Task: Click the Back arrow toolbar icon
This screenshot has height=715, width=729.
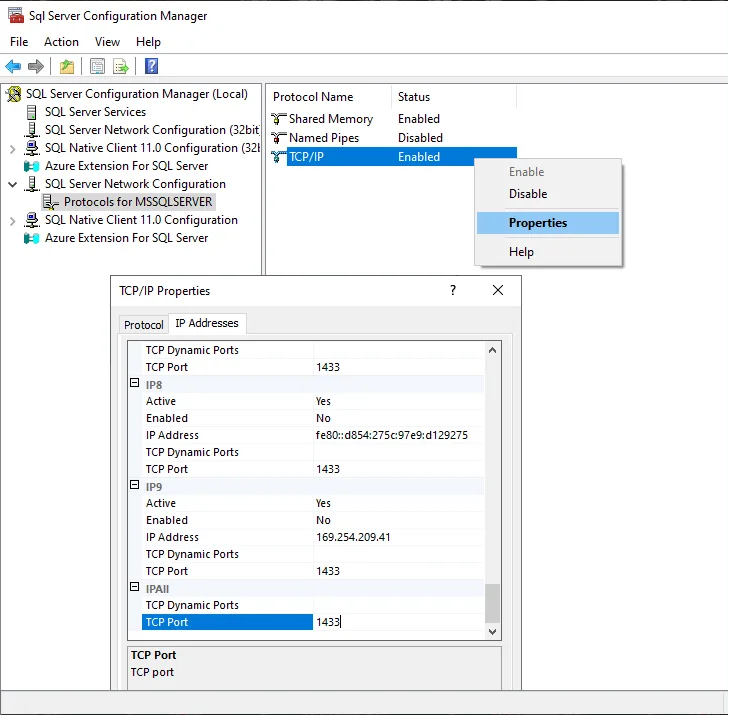Action: (13, 66)
